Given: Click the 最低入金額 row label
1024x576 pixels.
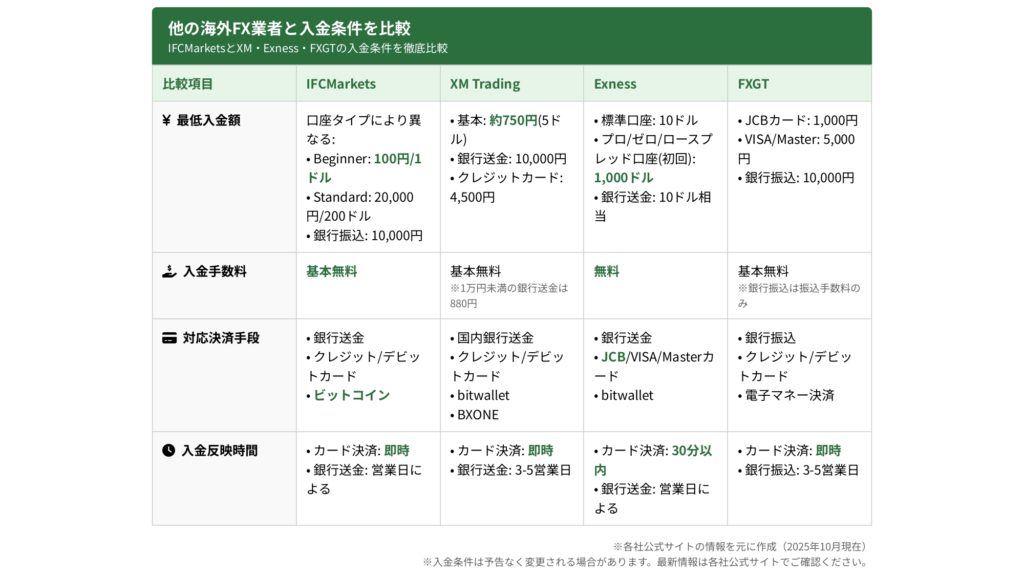Looking at the screenshot, I should 208,120.
